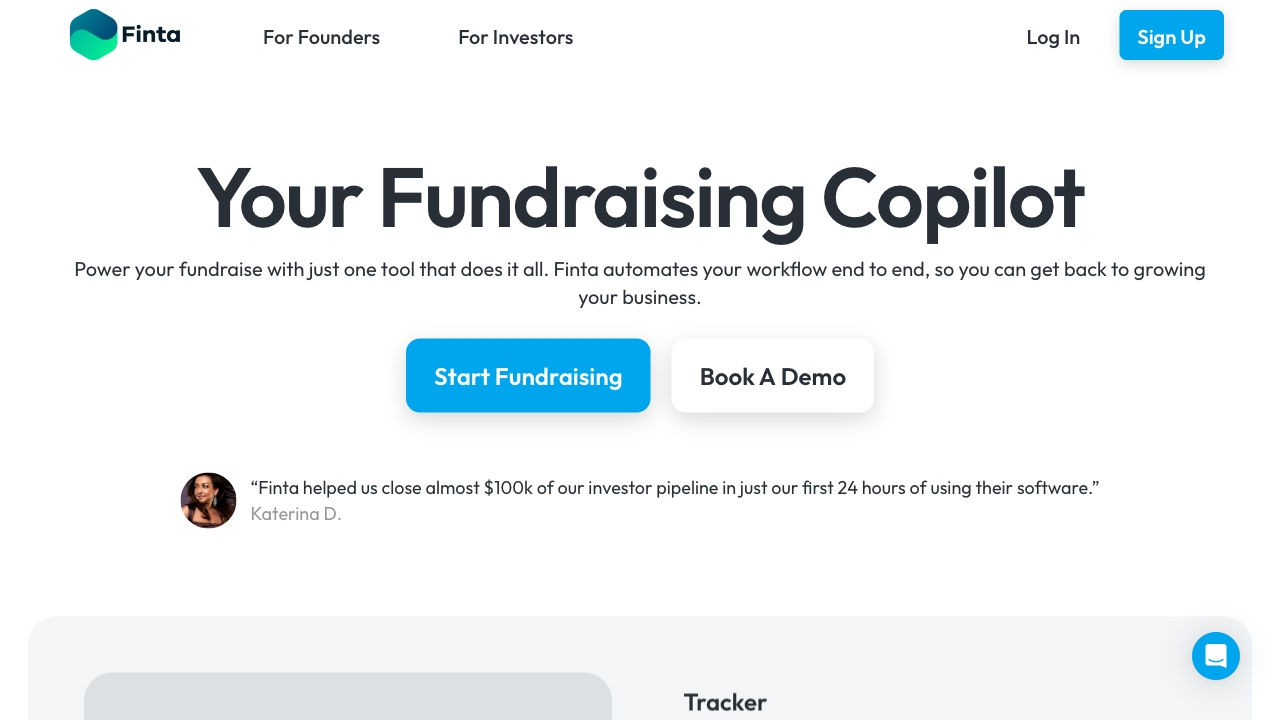Image resolution: width=1280 pixels, height=720 pixels.
Task: Click the gray preview panel beside Tracker
Action: pyautogui.click(x=347, y=697)
